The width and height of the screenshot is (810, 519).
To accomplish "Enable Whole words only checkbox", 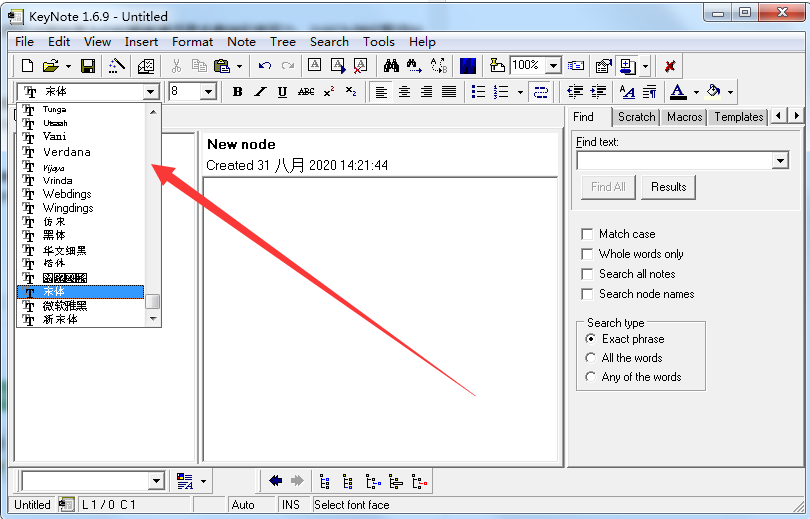I will coord(587,254).
